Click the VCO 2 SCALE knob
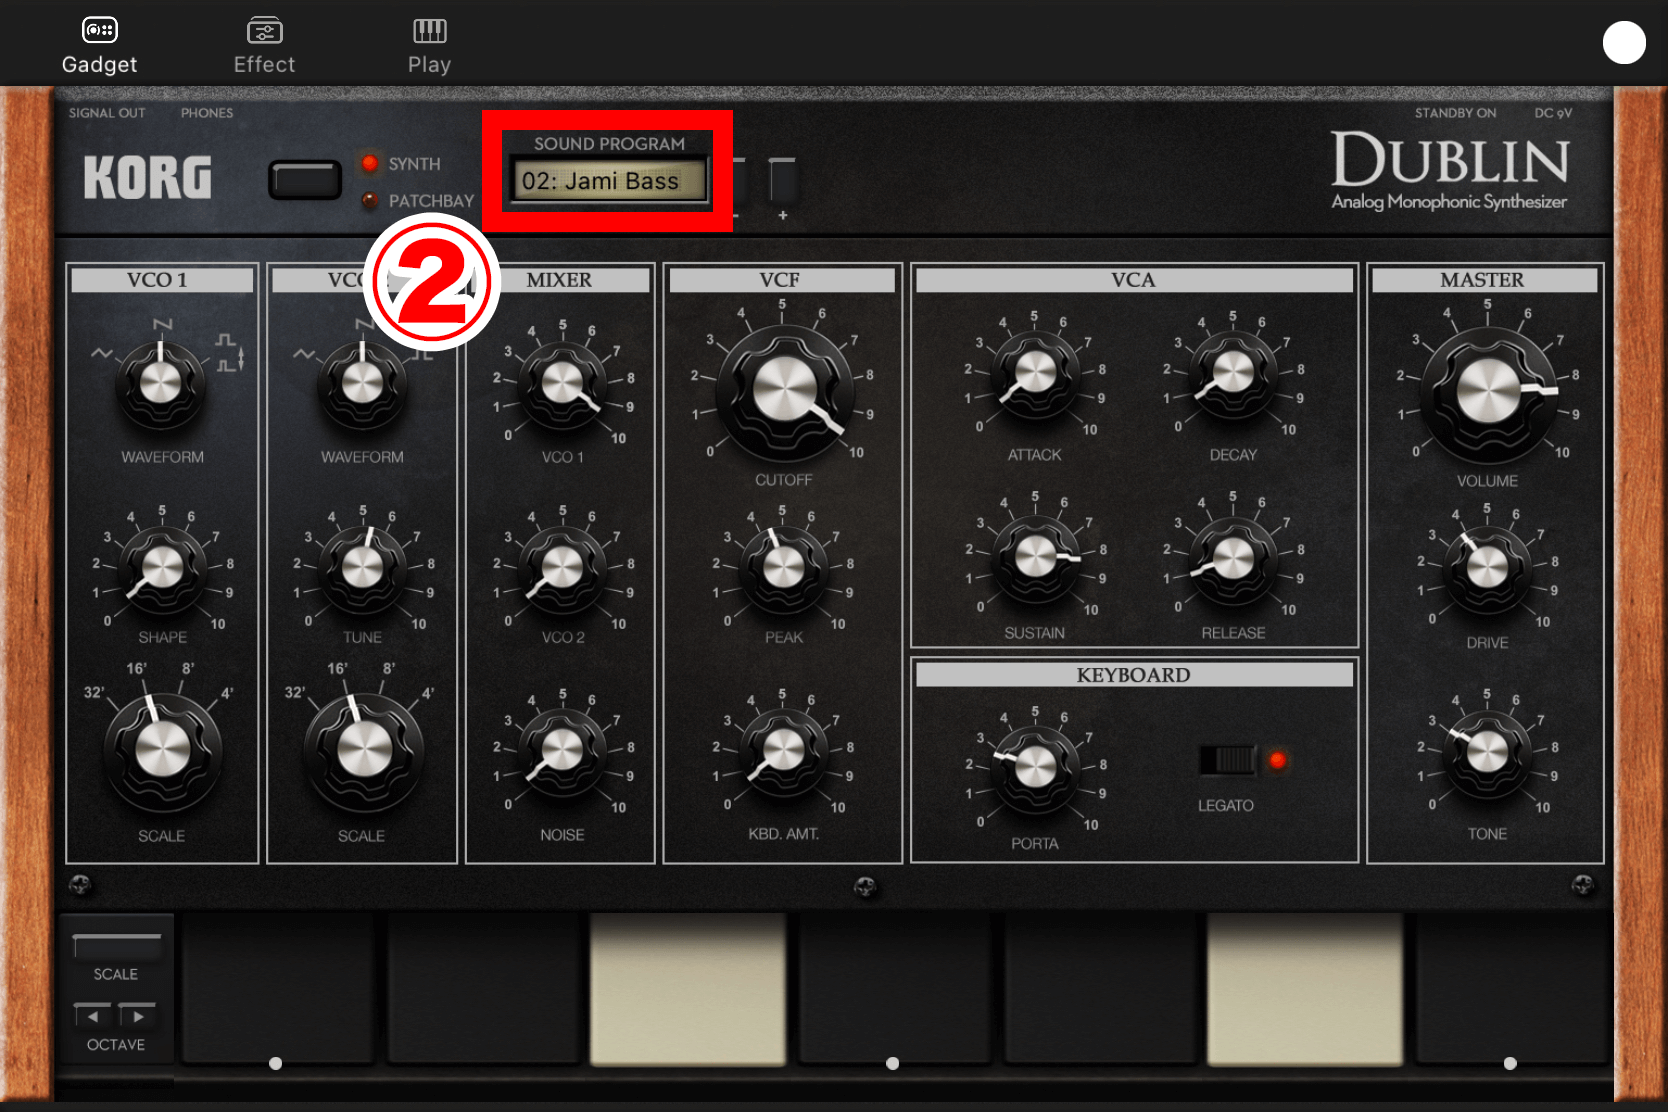 point(364,750)
